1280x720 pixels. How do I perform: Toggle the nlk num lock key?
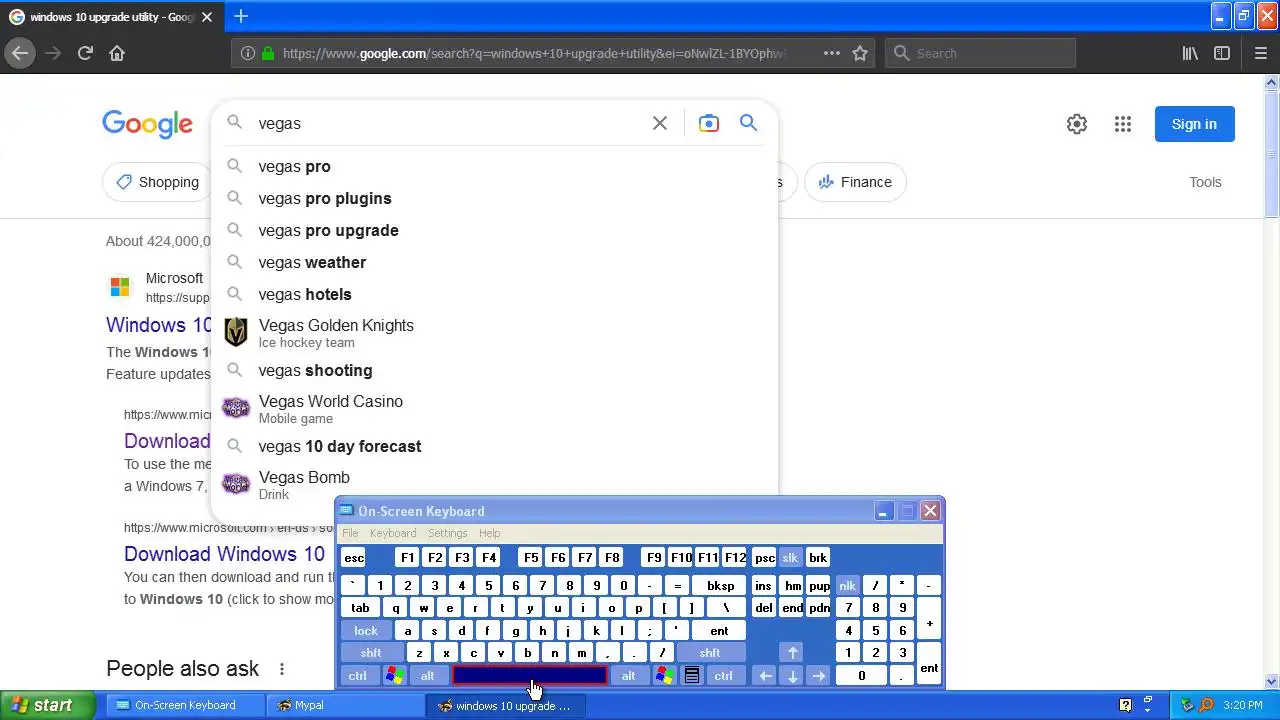coord(847,586)
